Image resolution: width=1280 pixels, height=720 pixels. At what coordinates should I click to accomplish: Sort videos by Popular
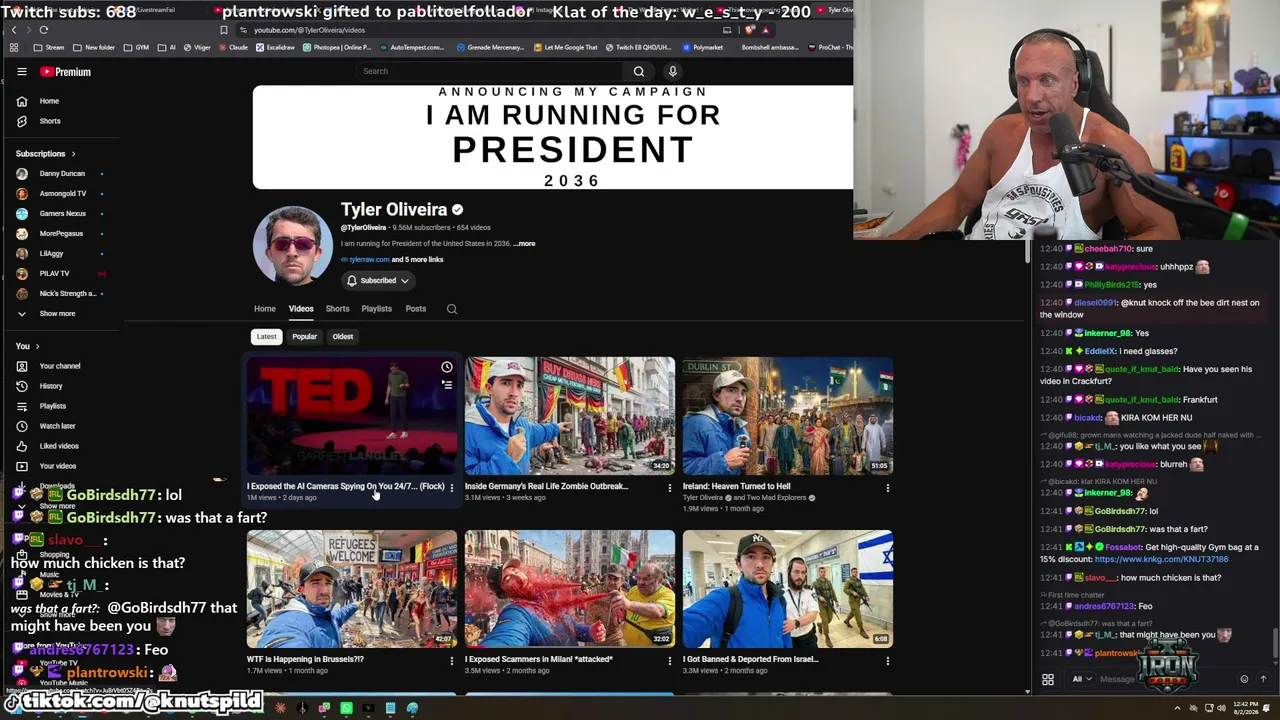click(305, 337)
